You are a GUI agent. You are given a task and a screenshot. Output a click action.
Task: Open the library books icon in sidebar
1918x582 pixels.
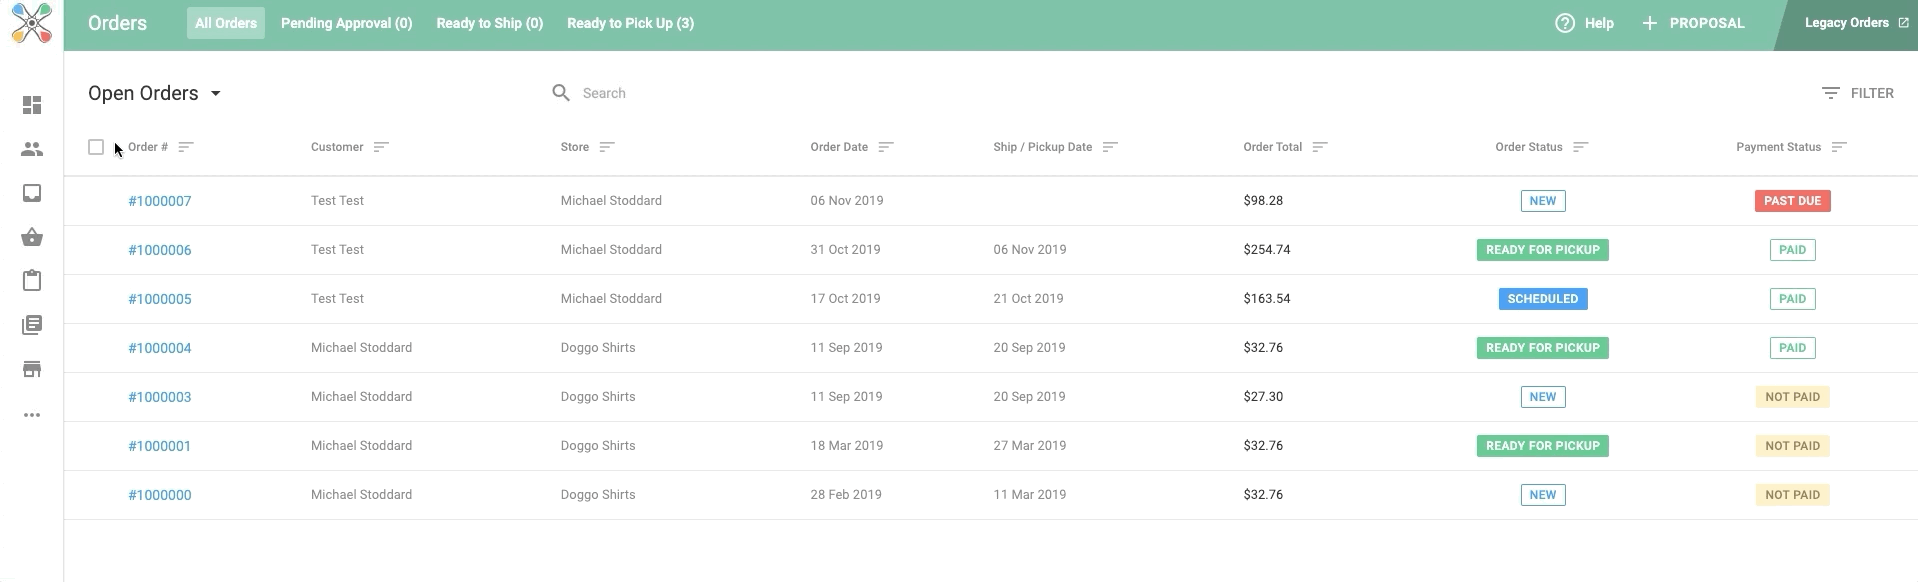[32, 325]
